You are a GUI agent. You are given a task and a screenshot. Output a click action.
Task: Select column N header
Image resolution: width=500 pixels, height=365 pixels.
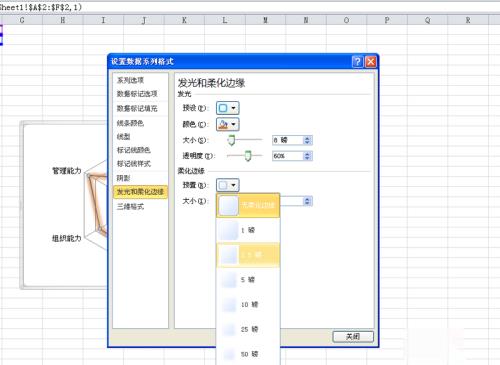(306, 20)
